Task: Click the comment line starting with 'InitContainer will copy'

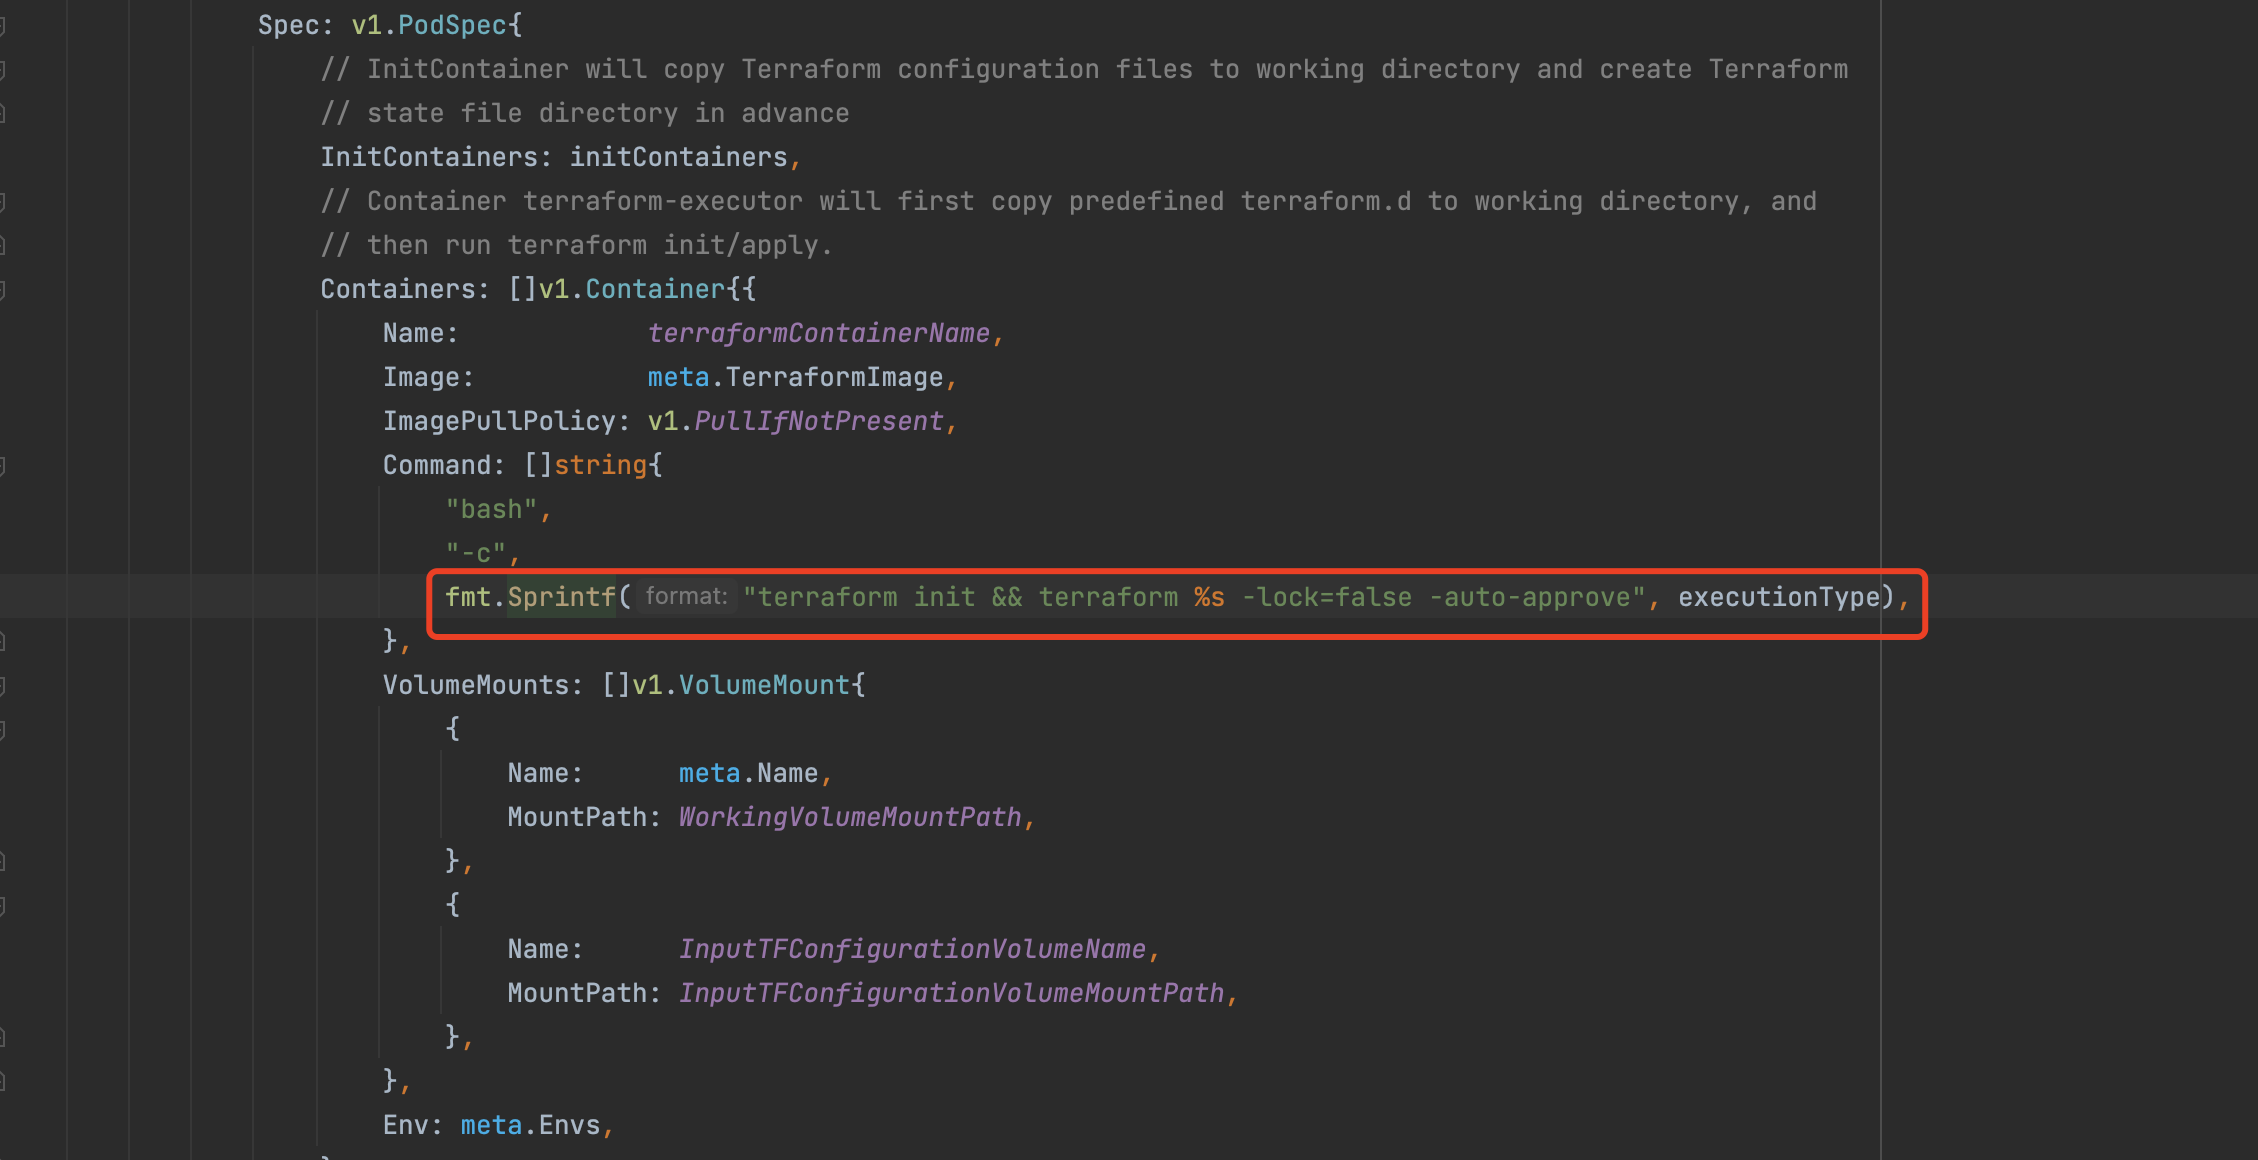Action: [x=1084, y=69]
